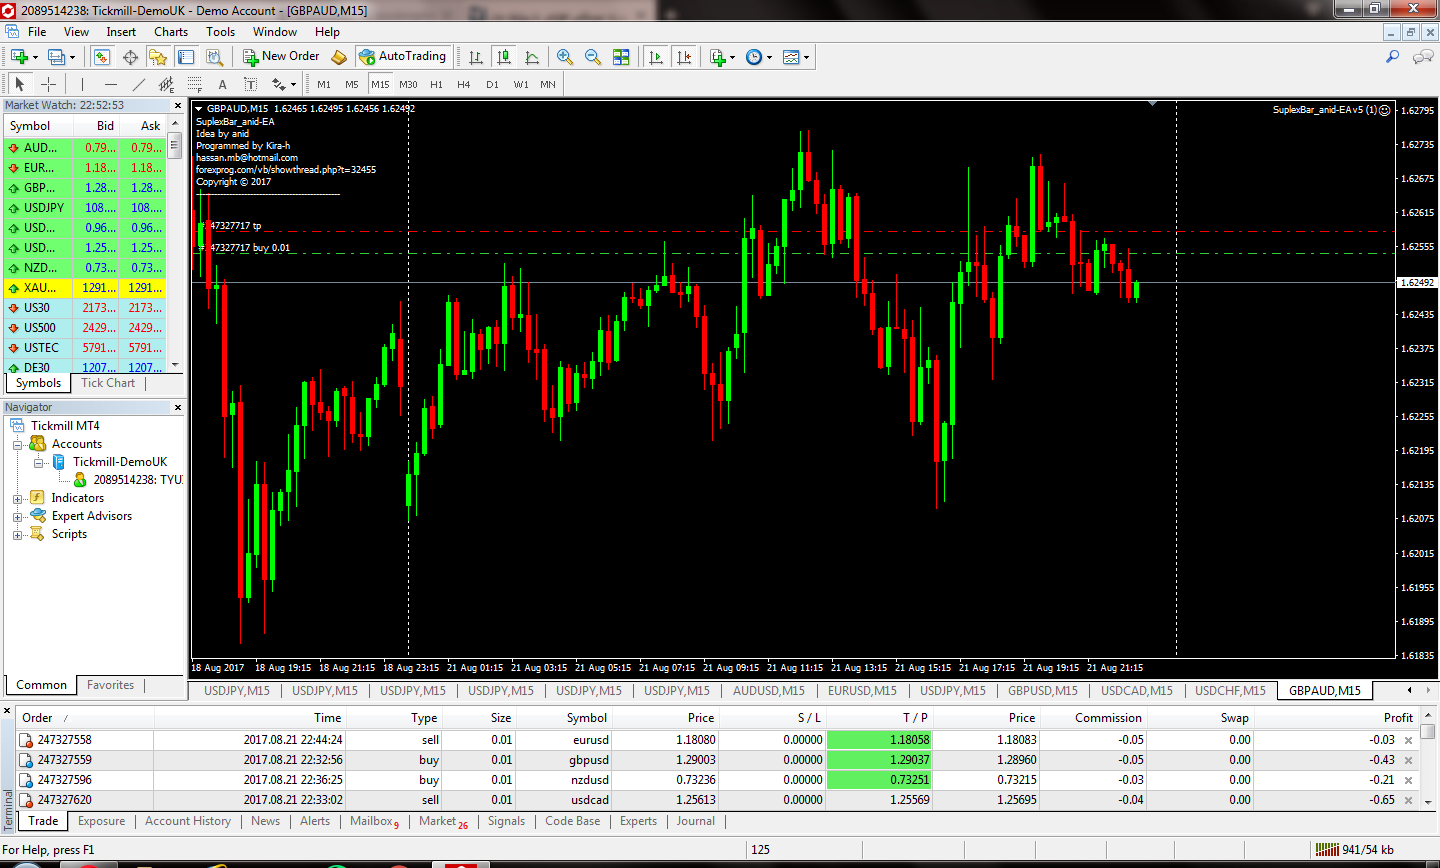Image resolution: width=1440 pixels, height=868 pixels.
Task: Open the Charts menu
Action: point(170,31)
